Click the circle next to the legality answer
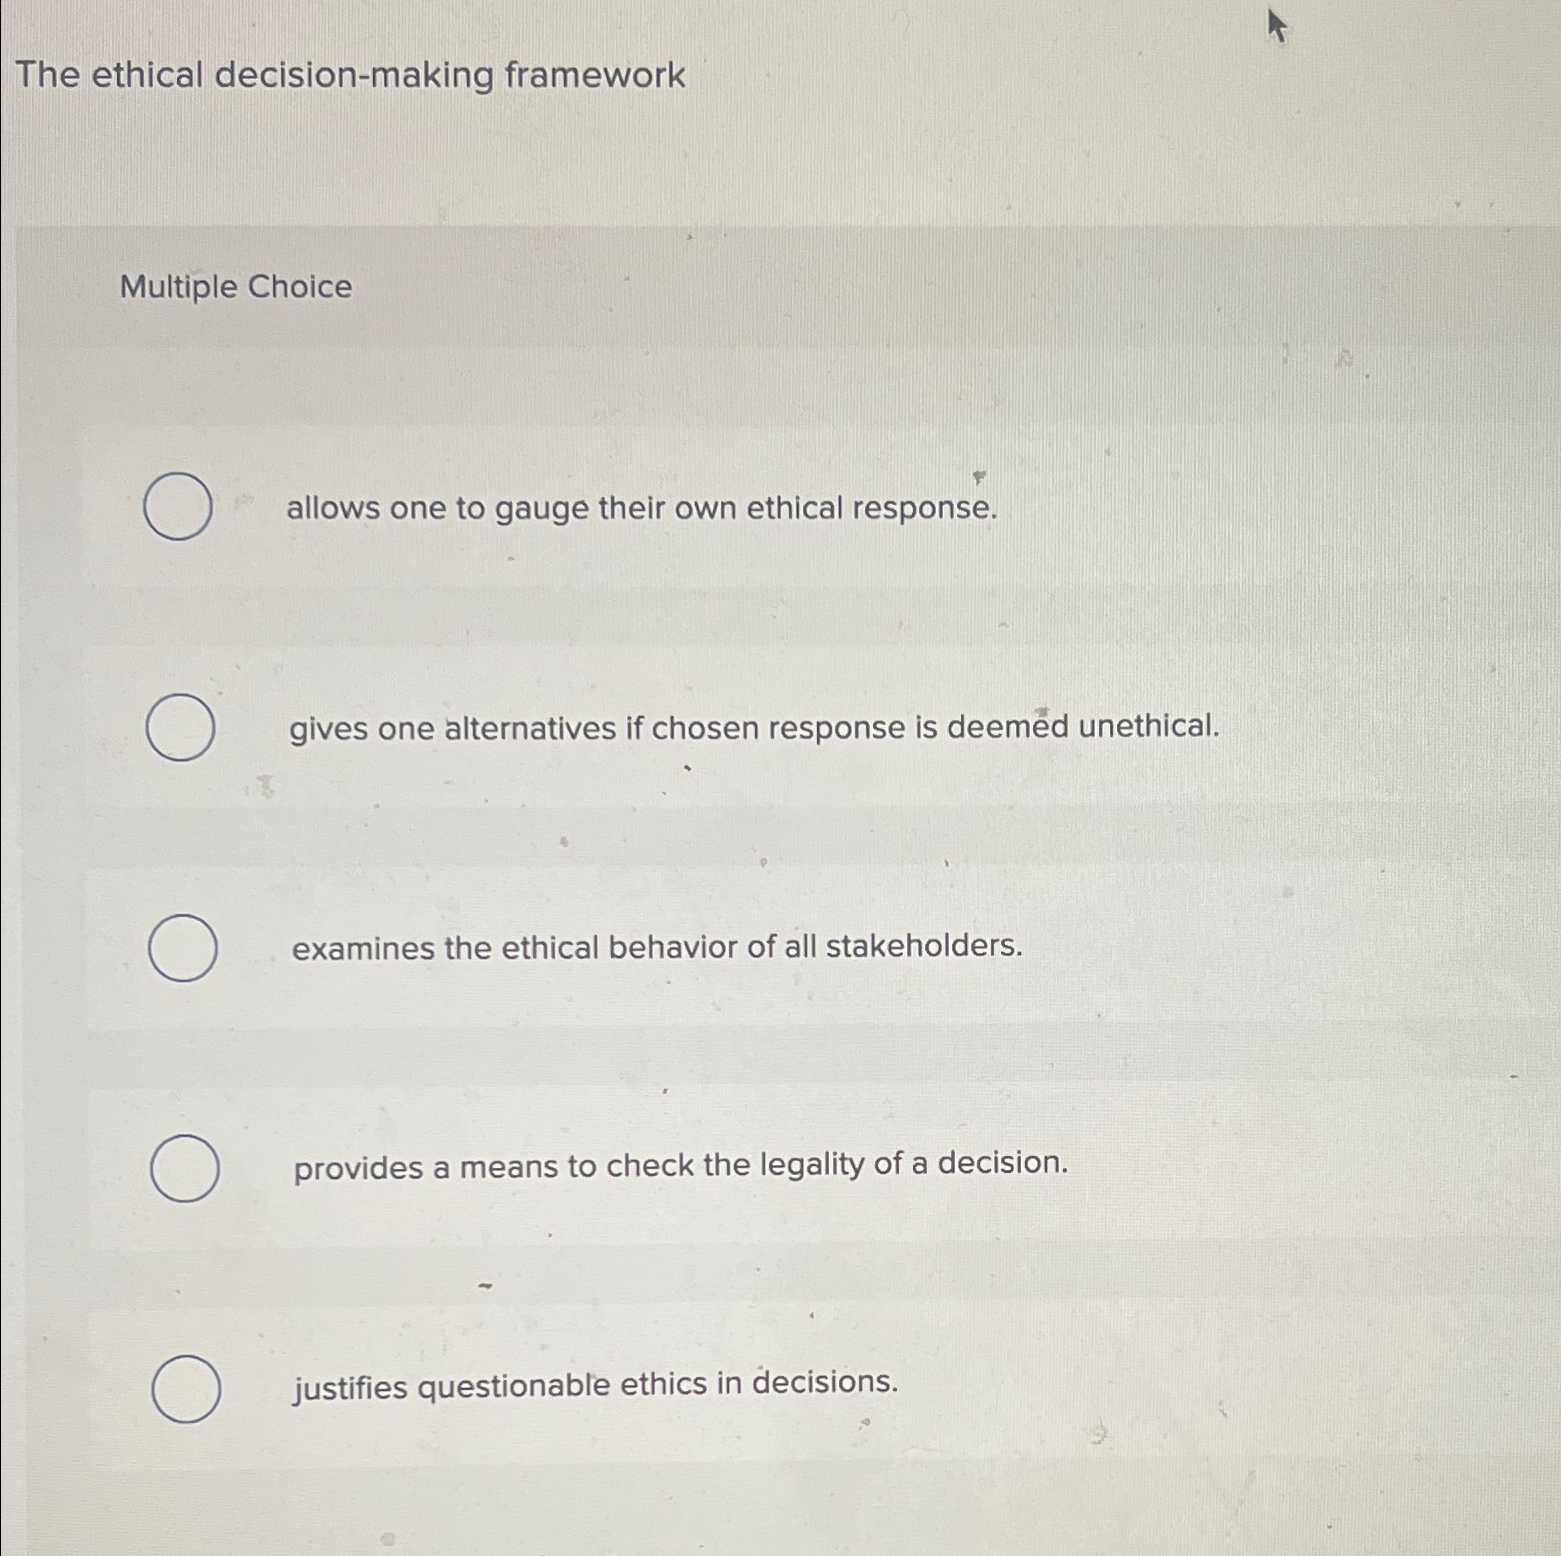Viewport: 1561px width, 1556px height. (182, 1166)
